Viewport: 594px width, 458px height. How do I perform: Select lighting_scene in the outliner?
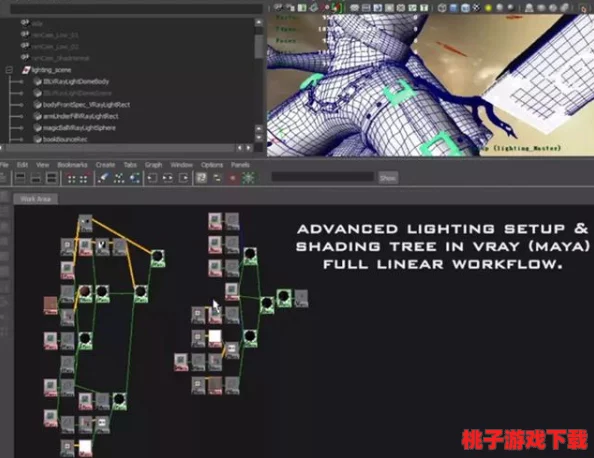51,70
